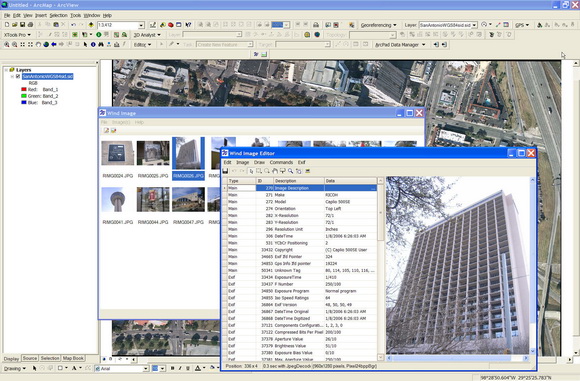Select the Make row with RICOH value
580x381 pixels.
pyautogui.click(x=301, y=195)
